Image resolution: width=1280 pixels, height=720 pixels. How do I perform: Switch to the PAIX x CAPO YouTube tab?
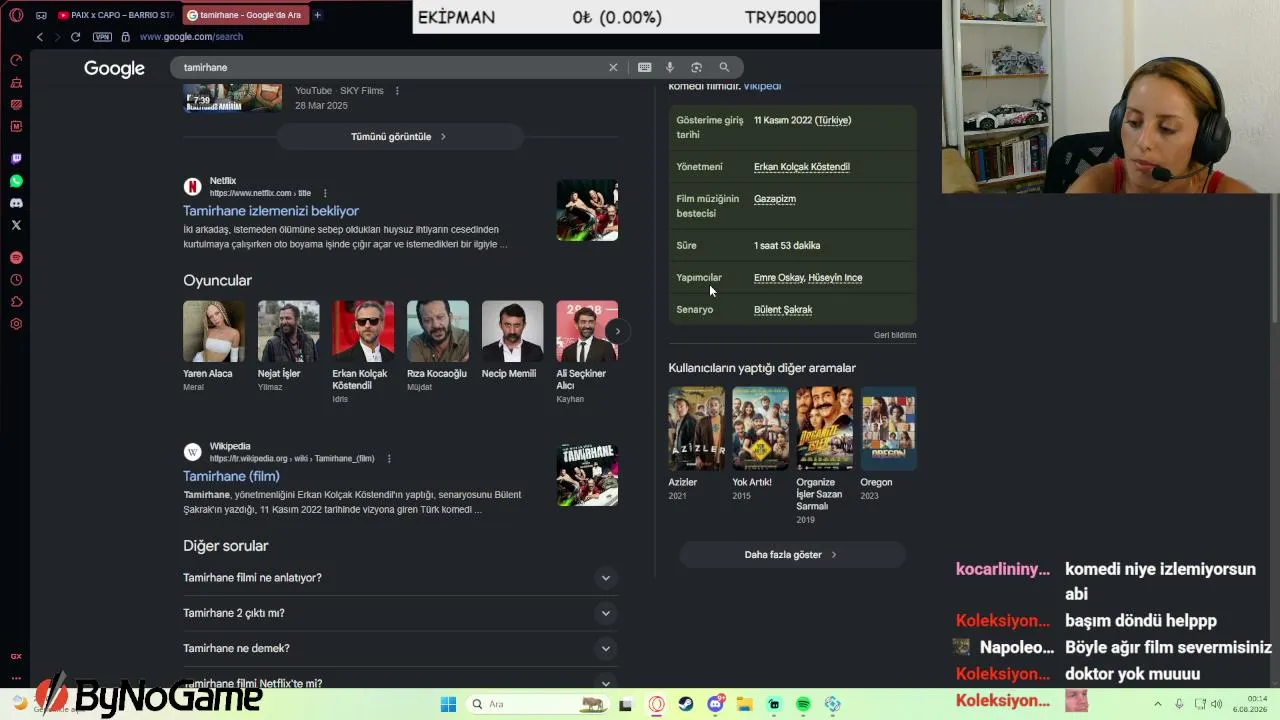115,15
